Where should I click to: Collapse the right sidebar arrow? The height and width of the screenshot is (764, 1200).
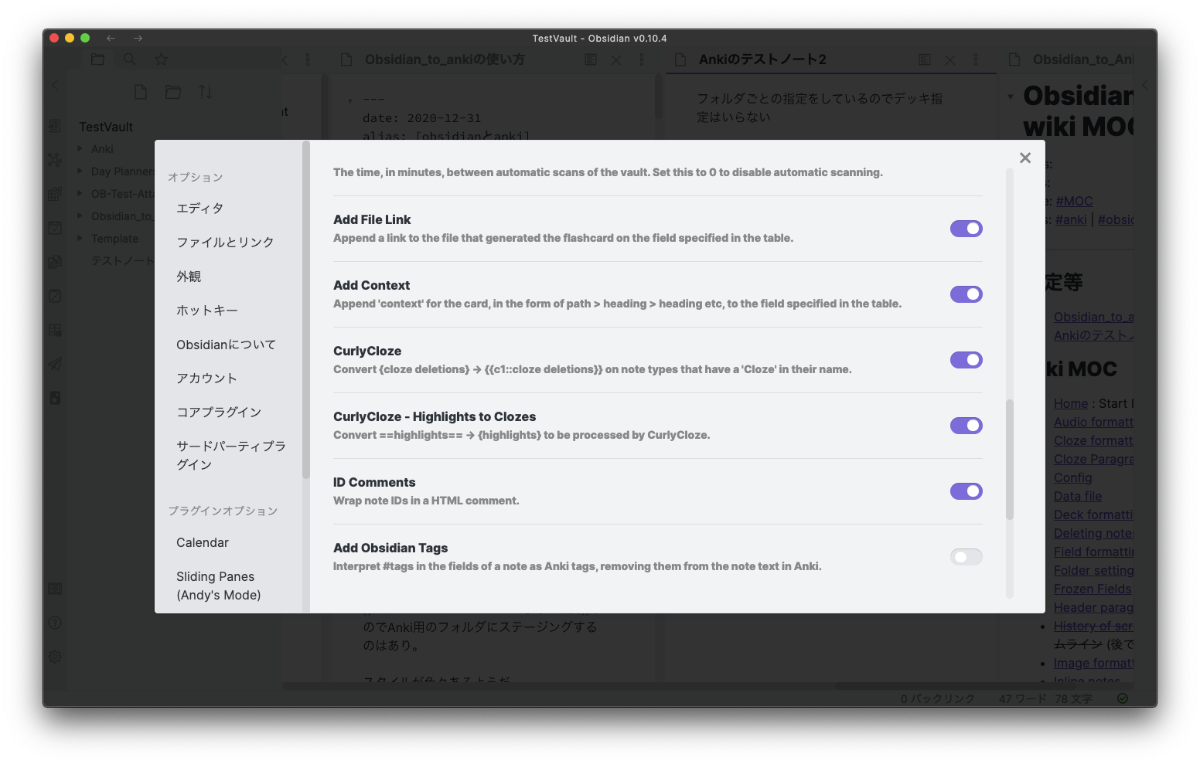tap(1146, 86)
